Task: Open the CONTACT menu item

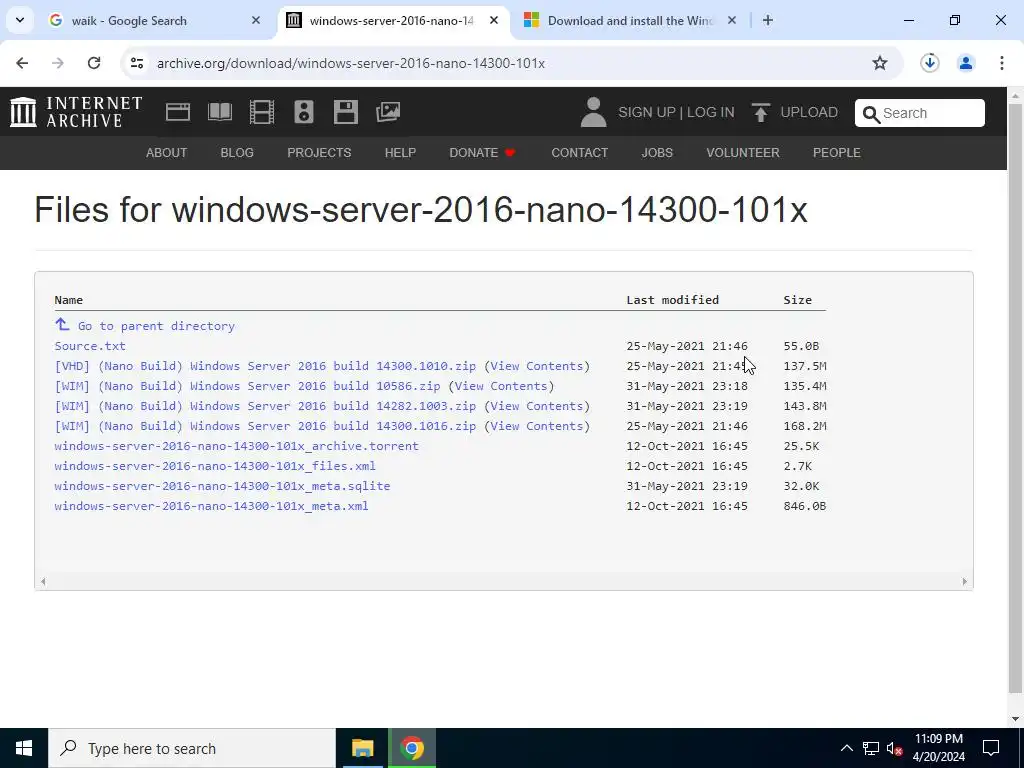Action: [579, 153]
